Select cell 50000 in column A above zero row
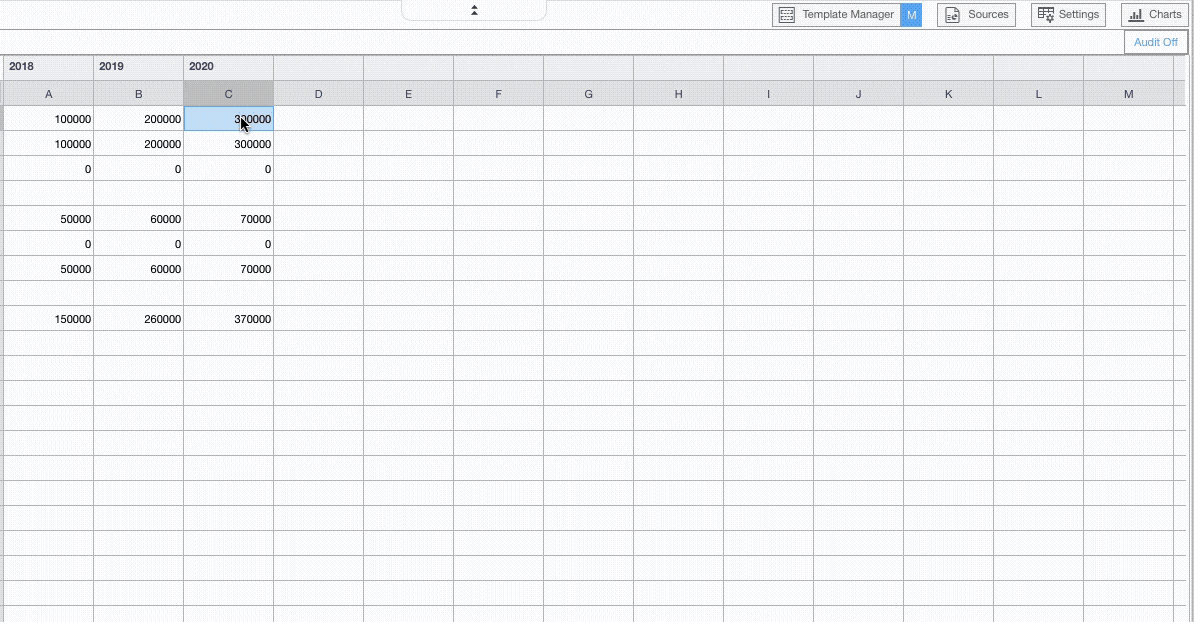 [x=49, y=218]
